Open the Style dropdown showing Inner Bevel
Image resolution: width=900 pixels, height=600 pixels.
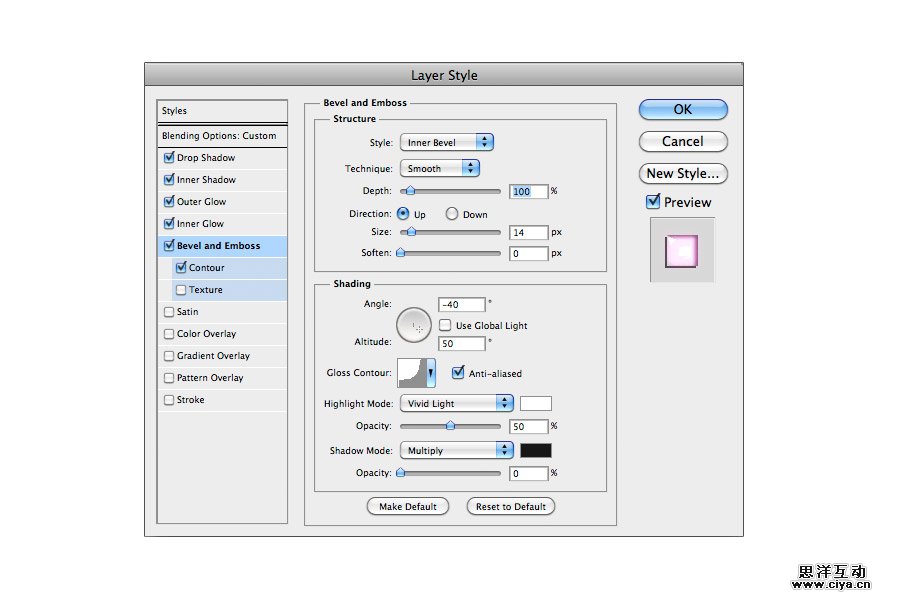pyautogui.click(x=446, y=143)
